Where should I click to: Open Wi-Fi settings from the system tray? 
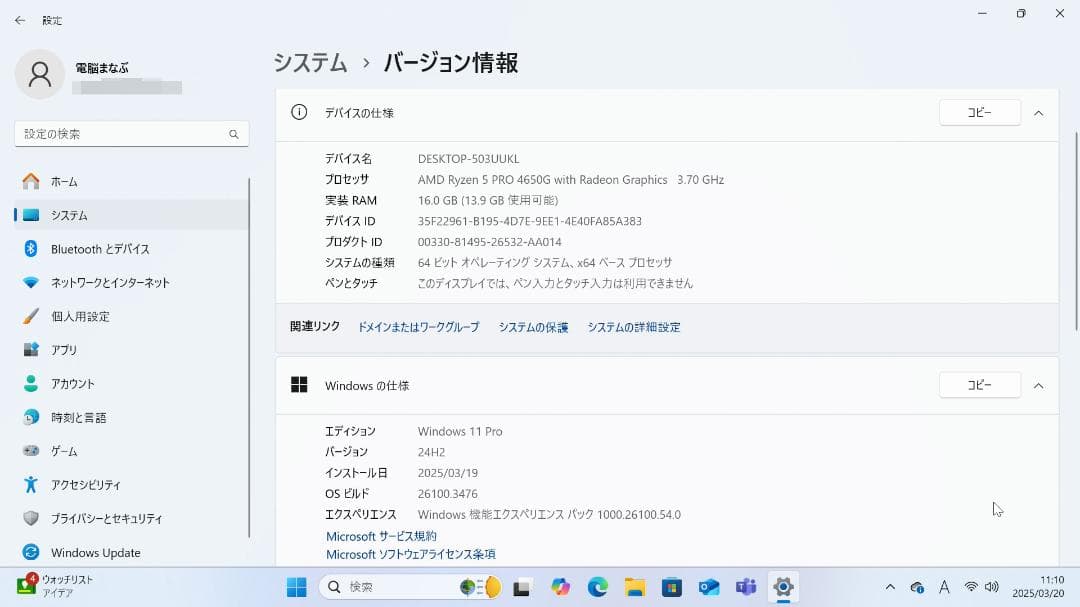pos(971,587)
